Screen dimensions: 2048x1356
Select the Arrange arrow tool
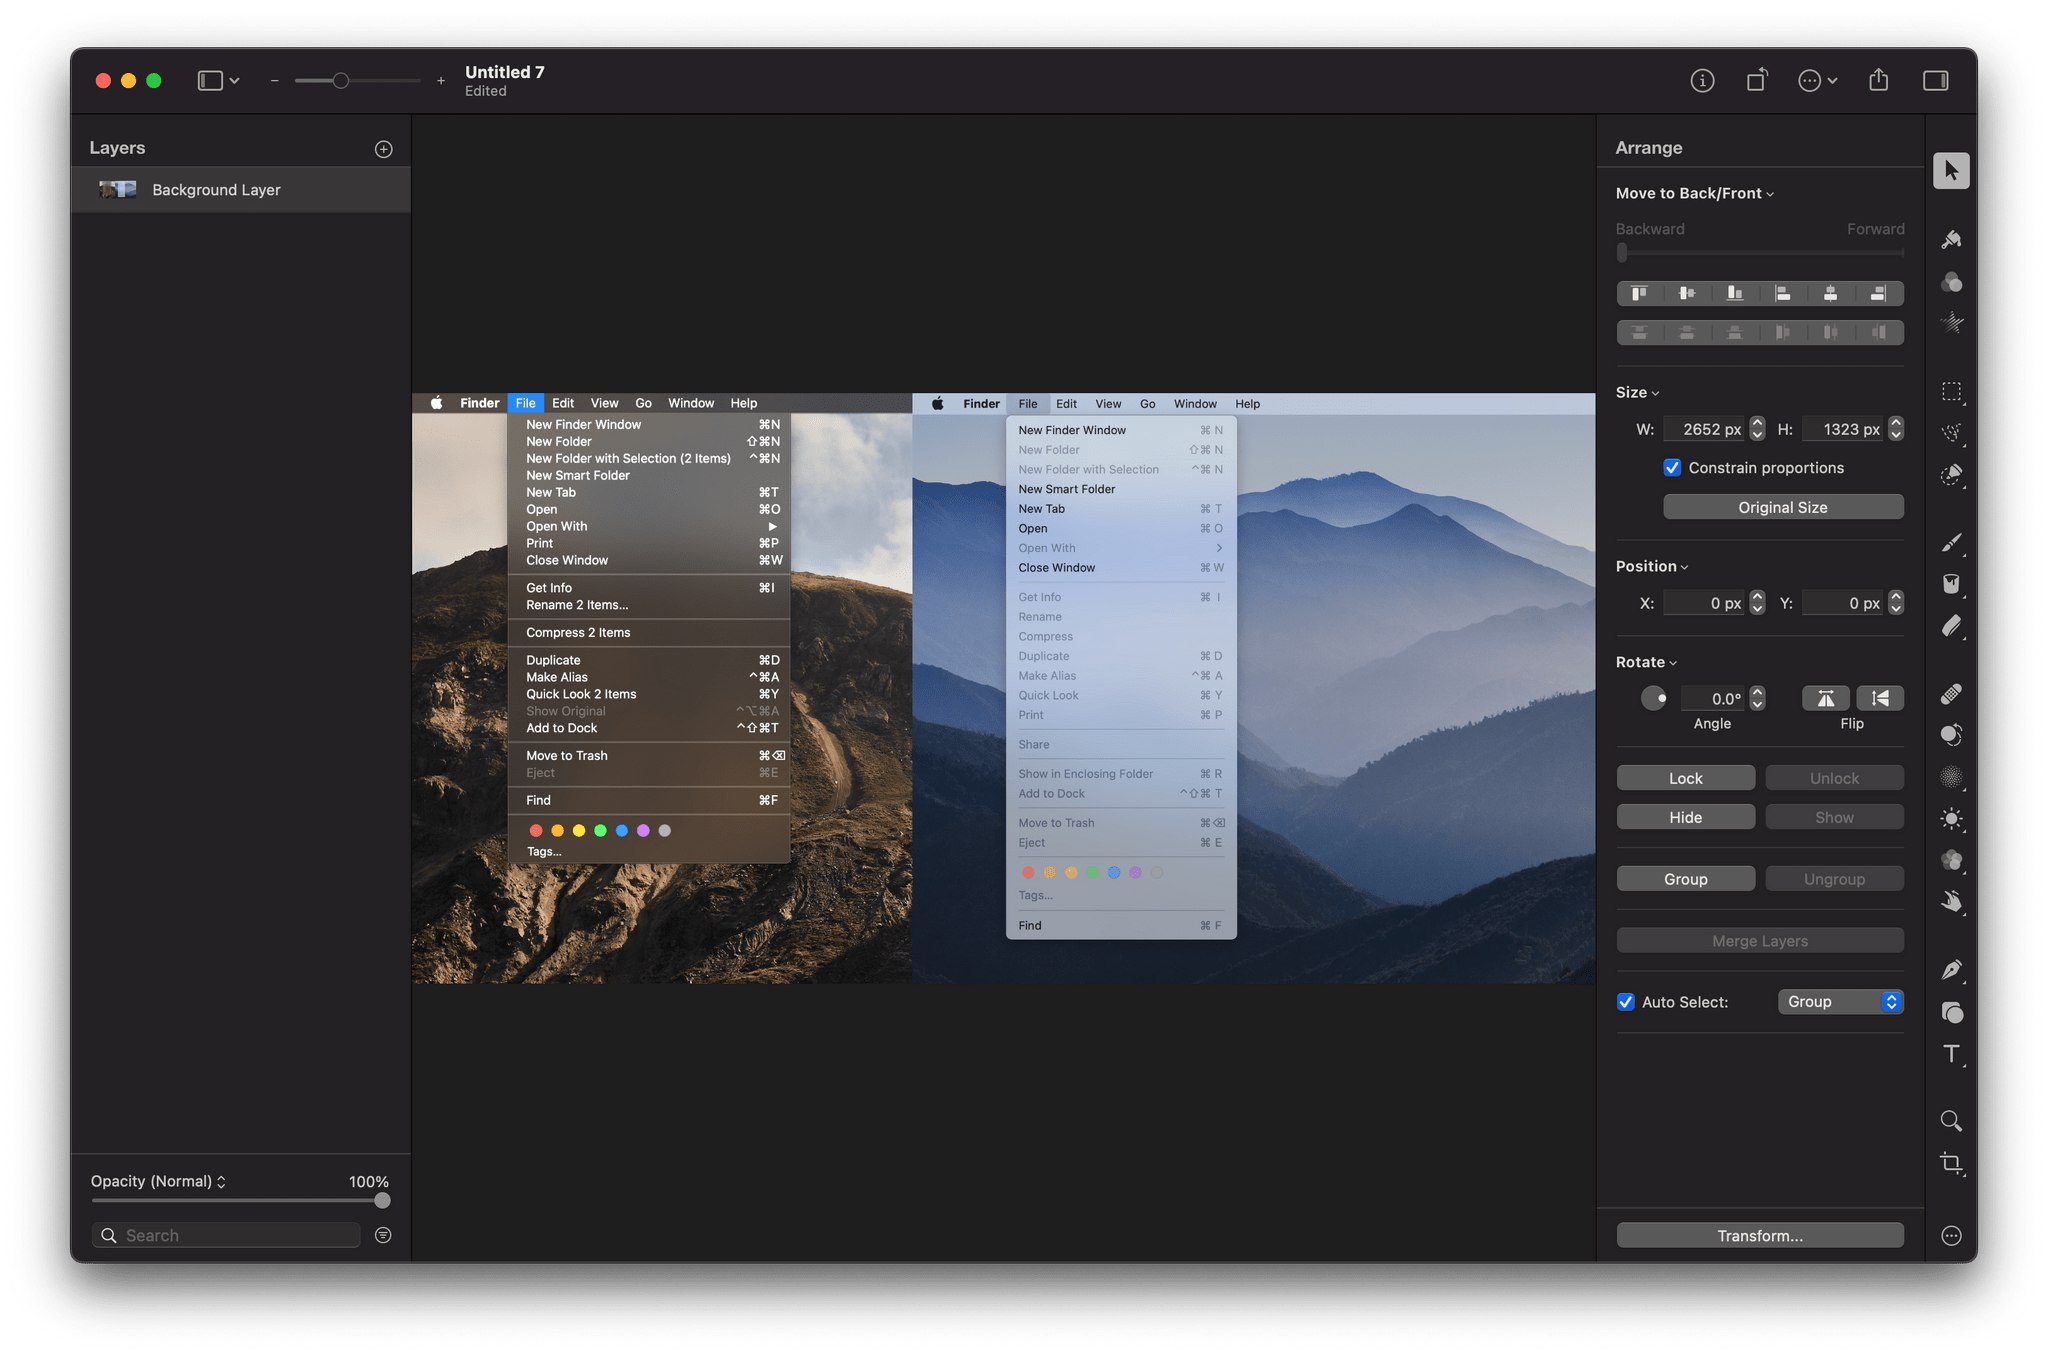coord(1951,171)
